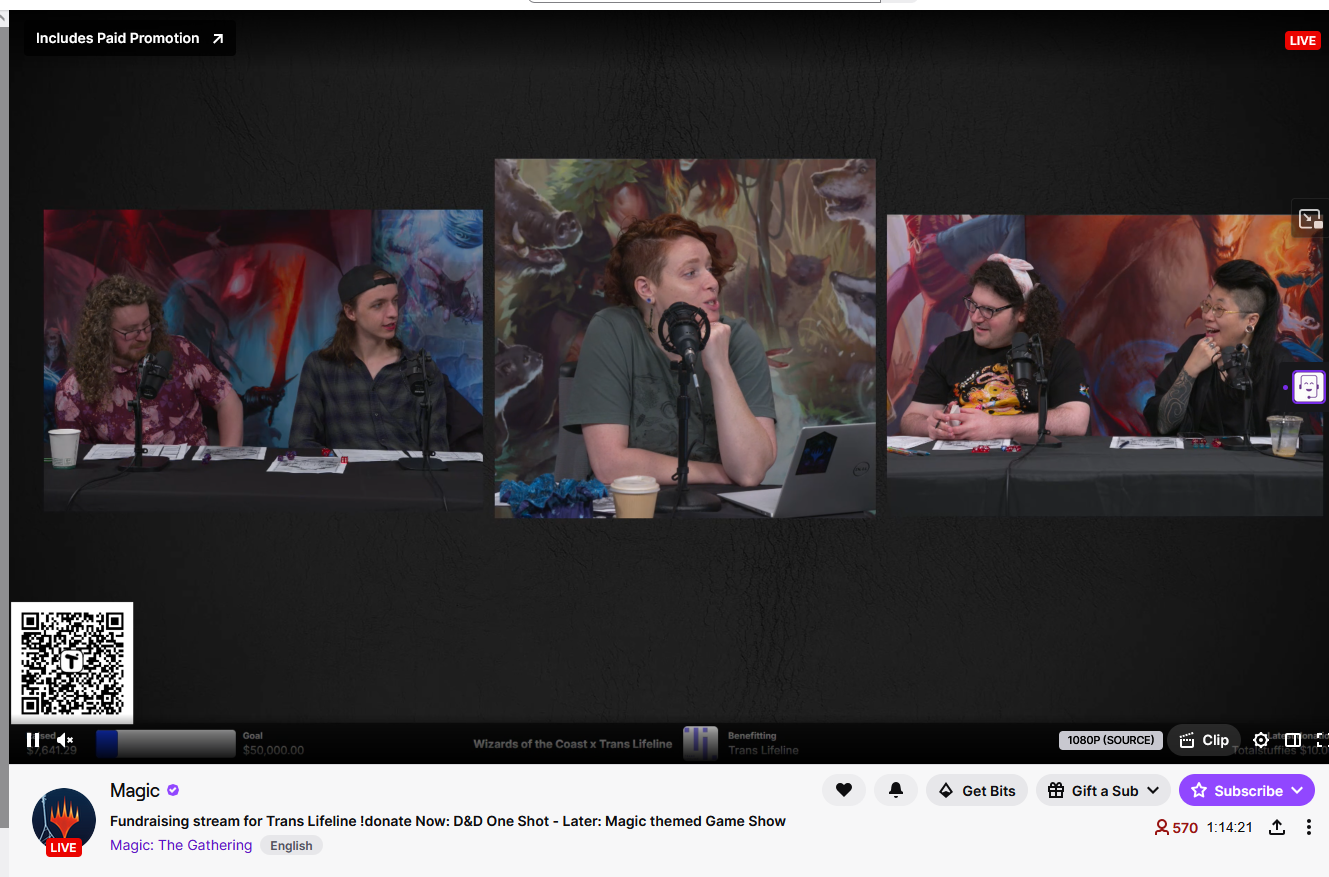Viewport: 1329px width, 877px height.
Task: Click the QR code on the stream
Action: (x=72, y=662)
